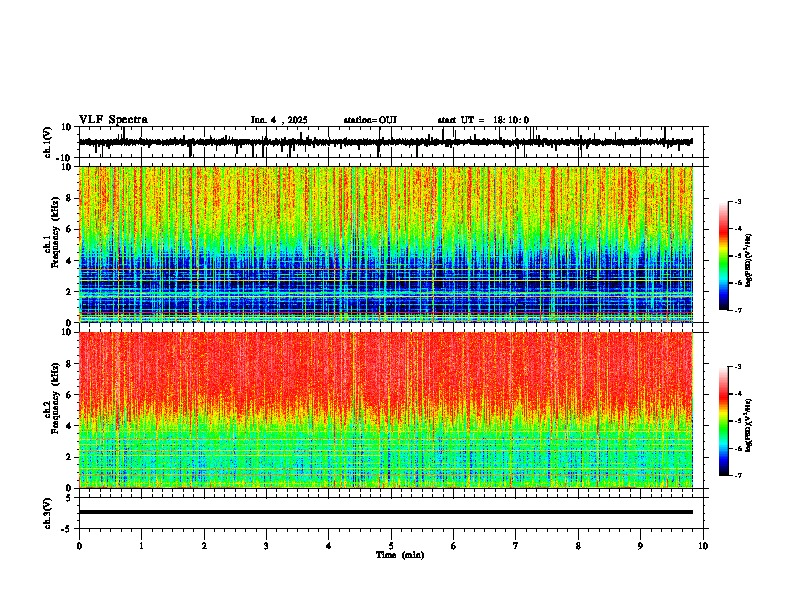This screenshot has width=792, height=612.
Task: Click the "-7" label below ch.1 color bar
Action: pos(738,310)
